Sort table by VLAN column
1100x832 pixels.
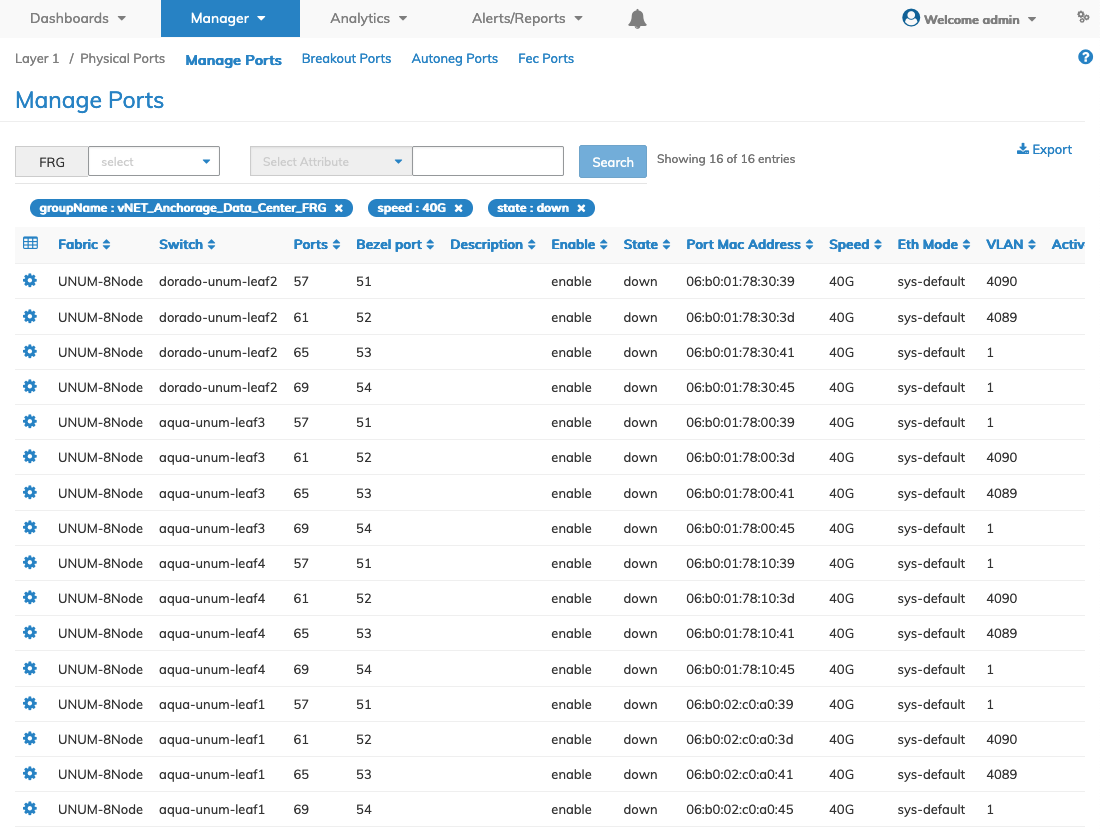tap(1011, 244)
